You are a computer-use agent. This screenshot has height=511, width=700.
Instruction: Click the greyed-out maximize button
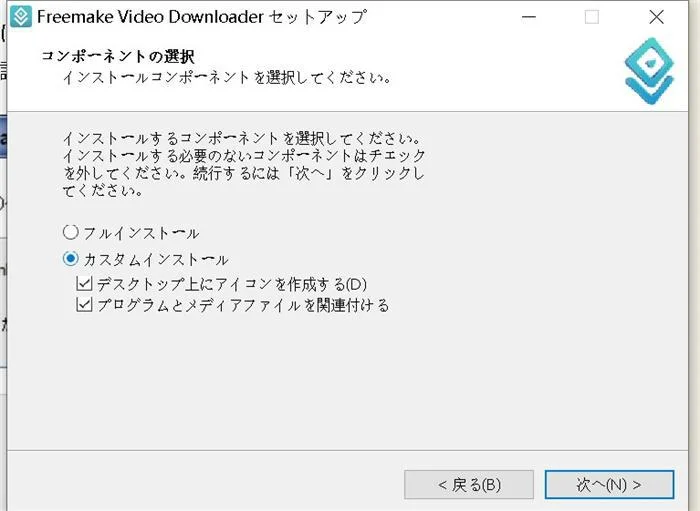(x=591, y=17)
